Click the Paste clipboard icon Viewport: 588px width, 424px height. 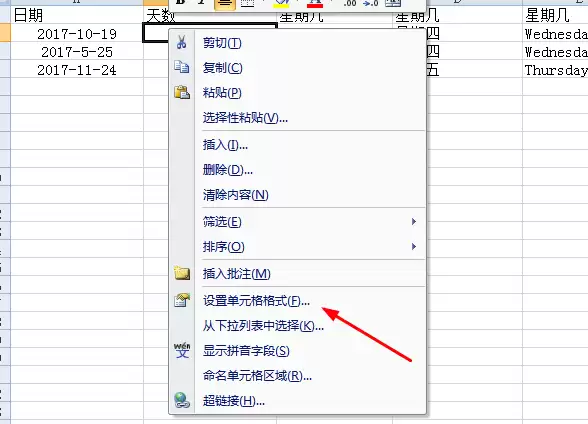pos(182,92)
